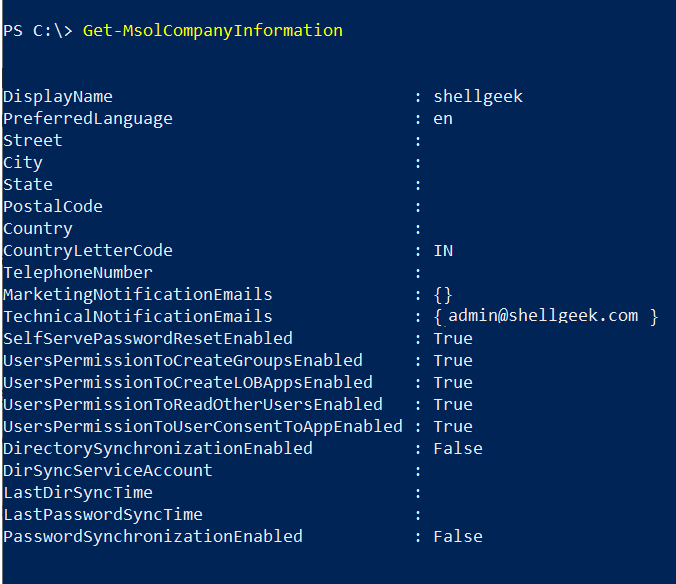Click the CountryLetterCode property label
Screen dimensions: 676x584
(x=88, y=251)
